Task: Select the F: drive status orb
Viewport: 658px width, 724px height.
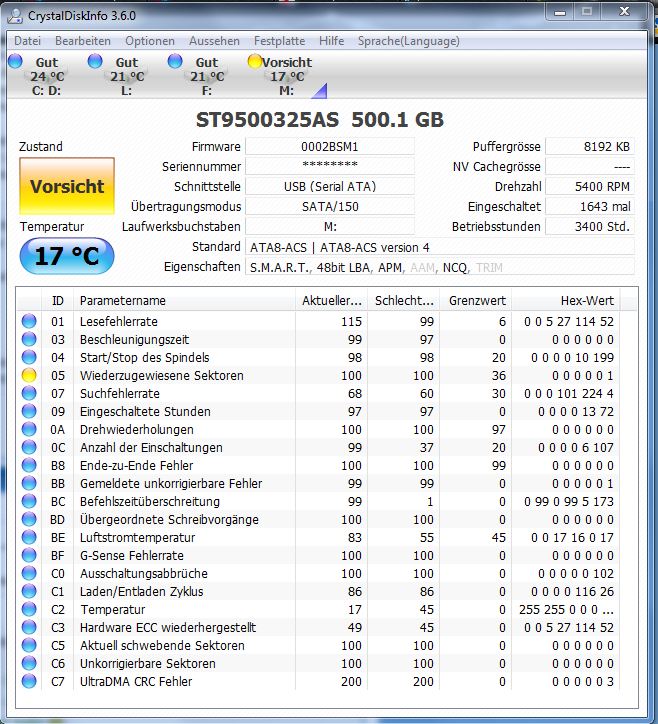Action: pos(175,61)
